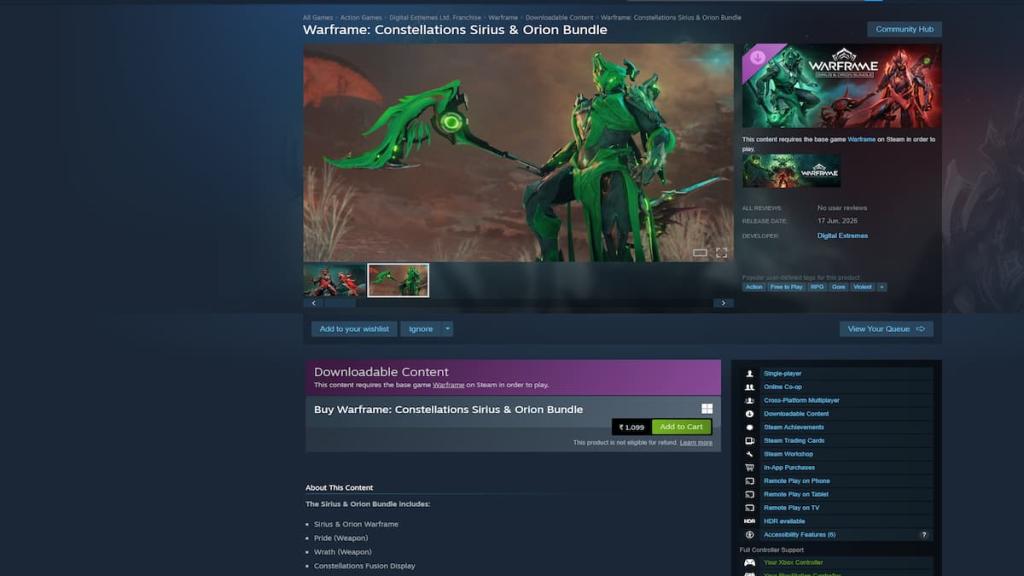Follow the Warframe link in DLC banner
Image resolution: width=1024 pixels, height=576 pixels.
click(448, 385)
